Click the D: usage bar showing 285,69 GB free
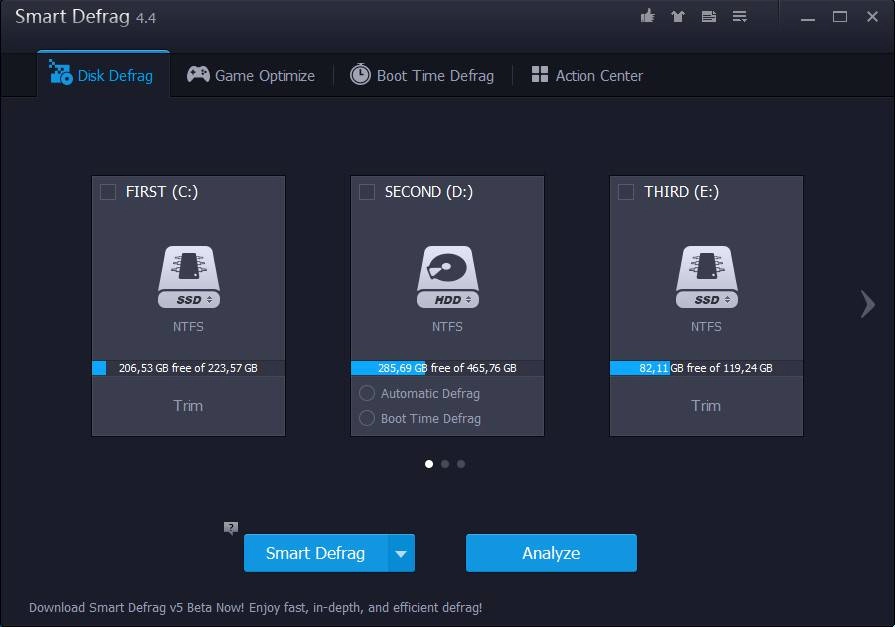This screenshot has width=895, height=627. click(x=448, y=368)
